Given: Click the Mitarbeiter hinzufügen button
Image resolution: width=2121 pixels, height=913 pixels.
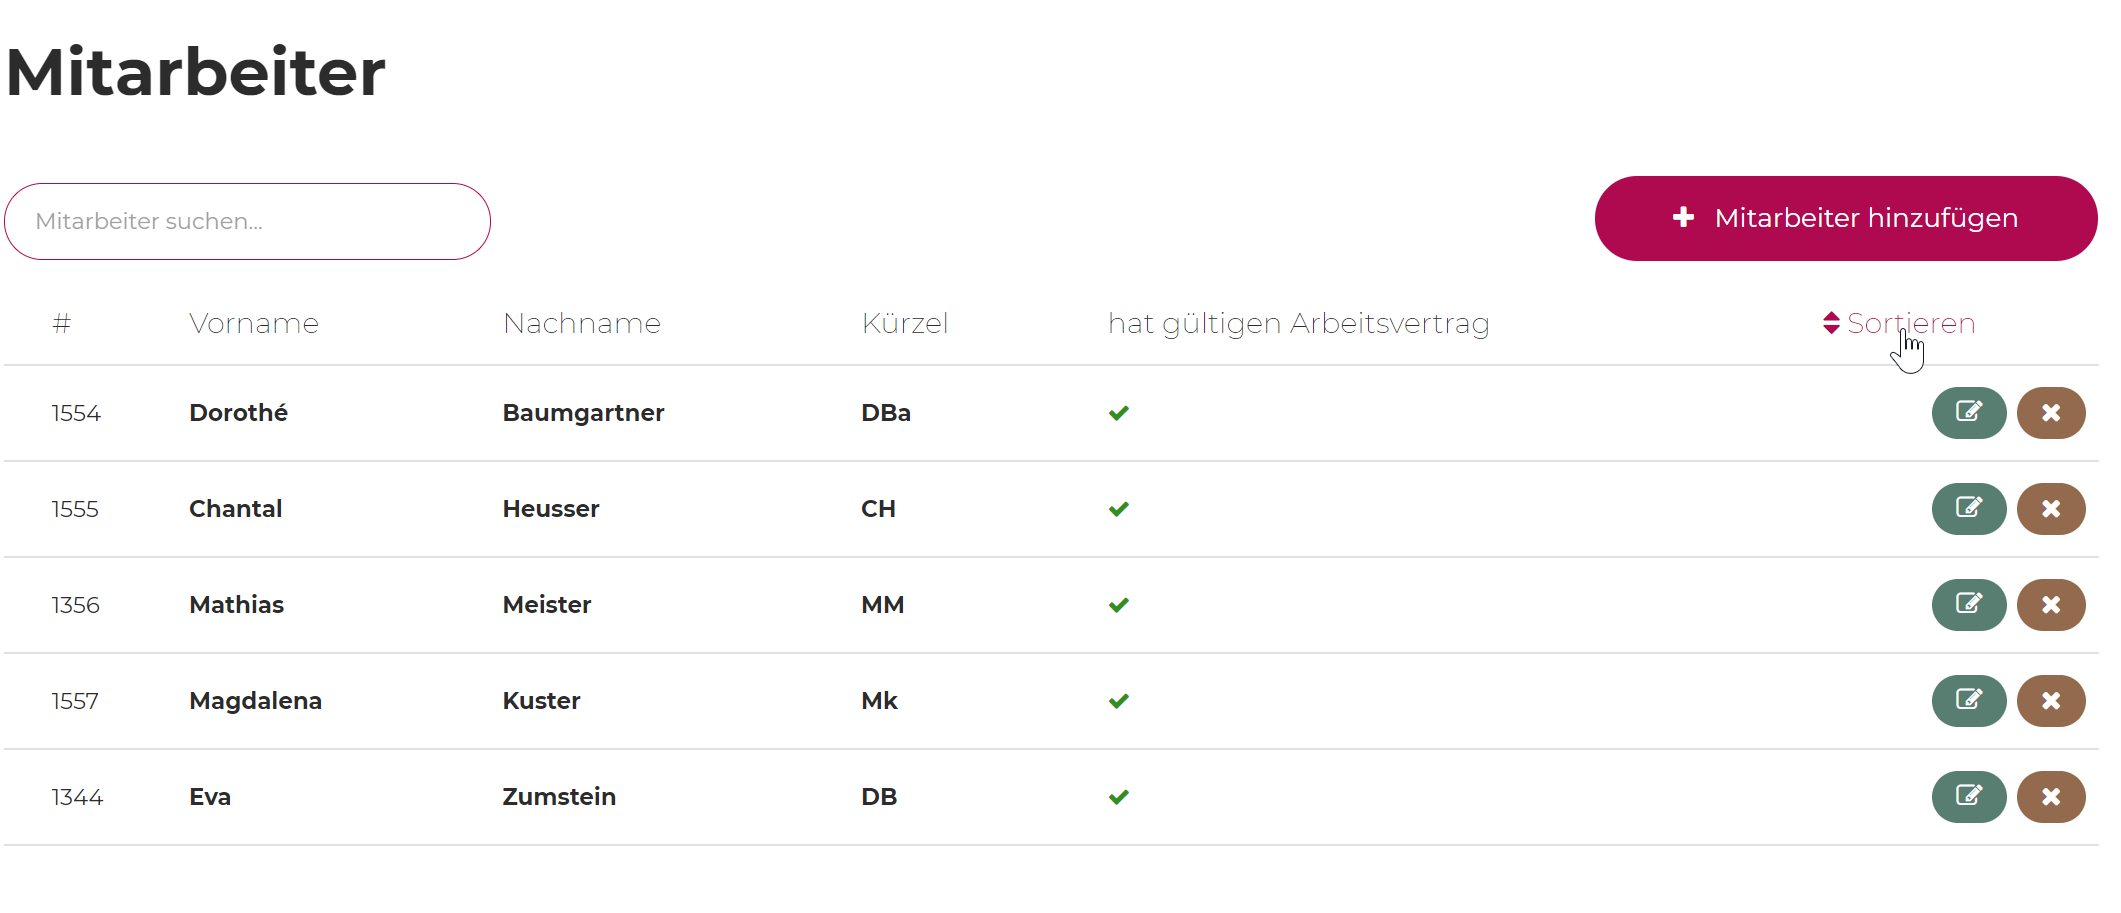Looking at the screenshot, I should point(1845,218).
